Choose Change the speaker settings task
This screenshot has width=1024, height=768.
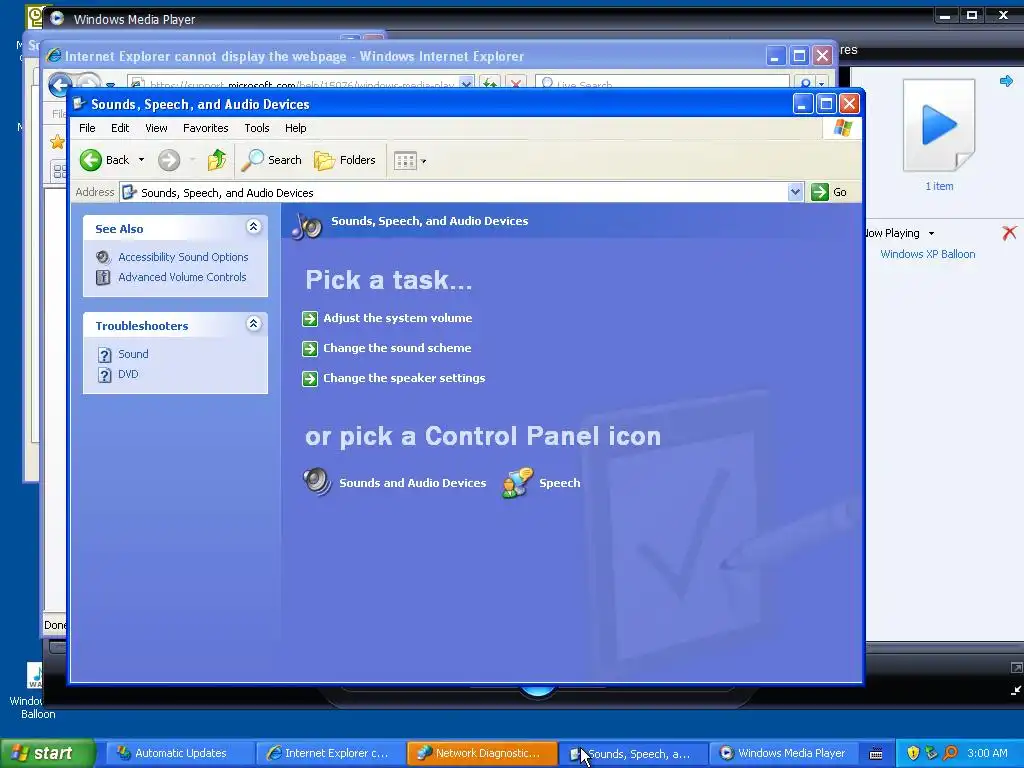click(x=404, y=378)
